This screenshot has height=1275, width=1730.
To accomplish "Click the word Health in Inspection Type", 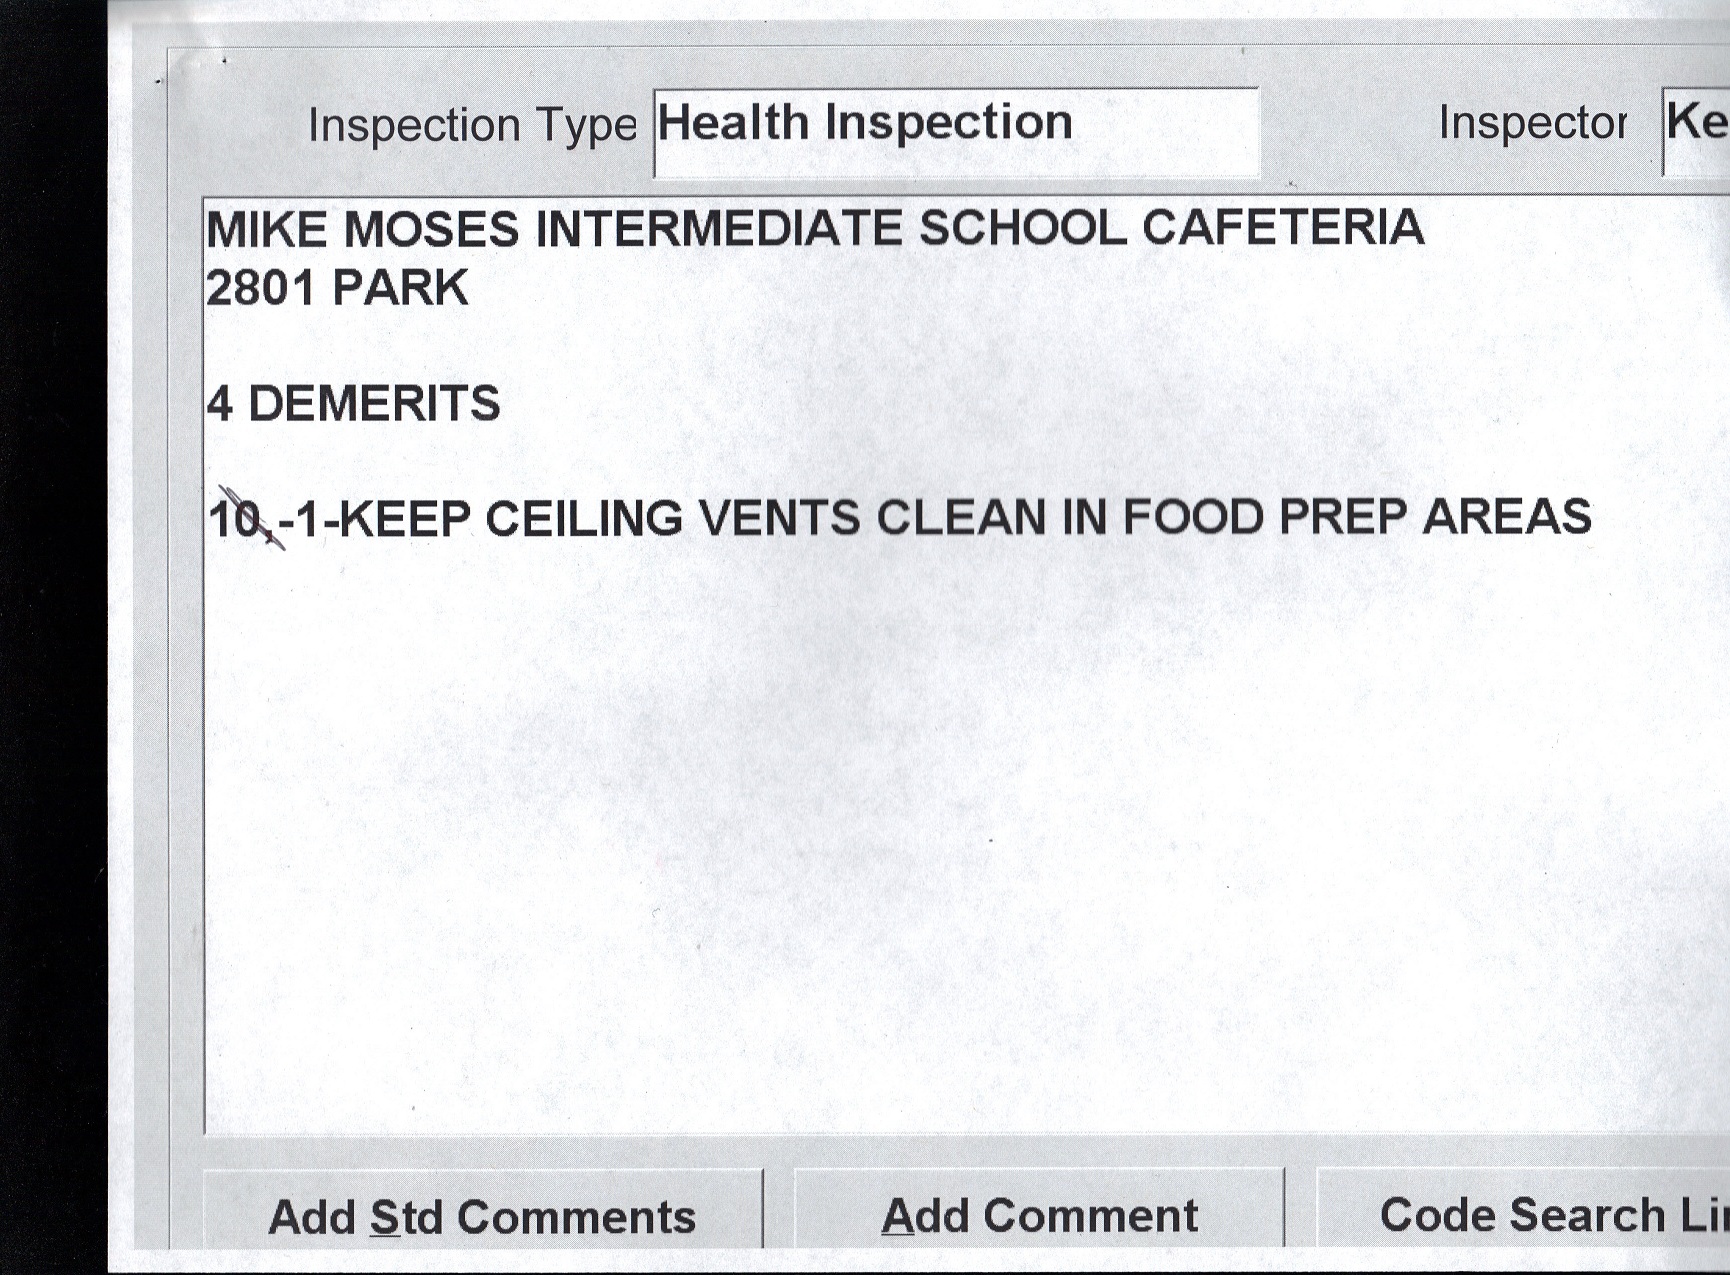I will 732,124.
